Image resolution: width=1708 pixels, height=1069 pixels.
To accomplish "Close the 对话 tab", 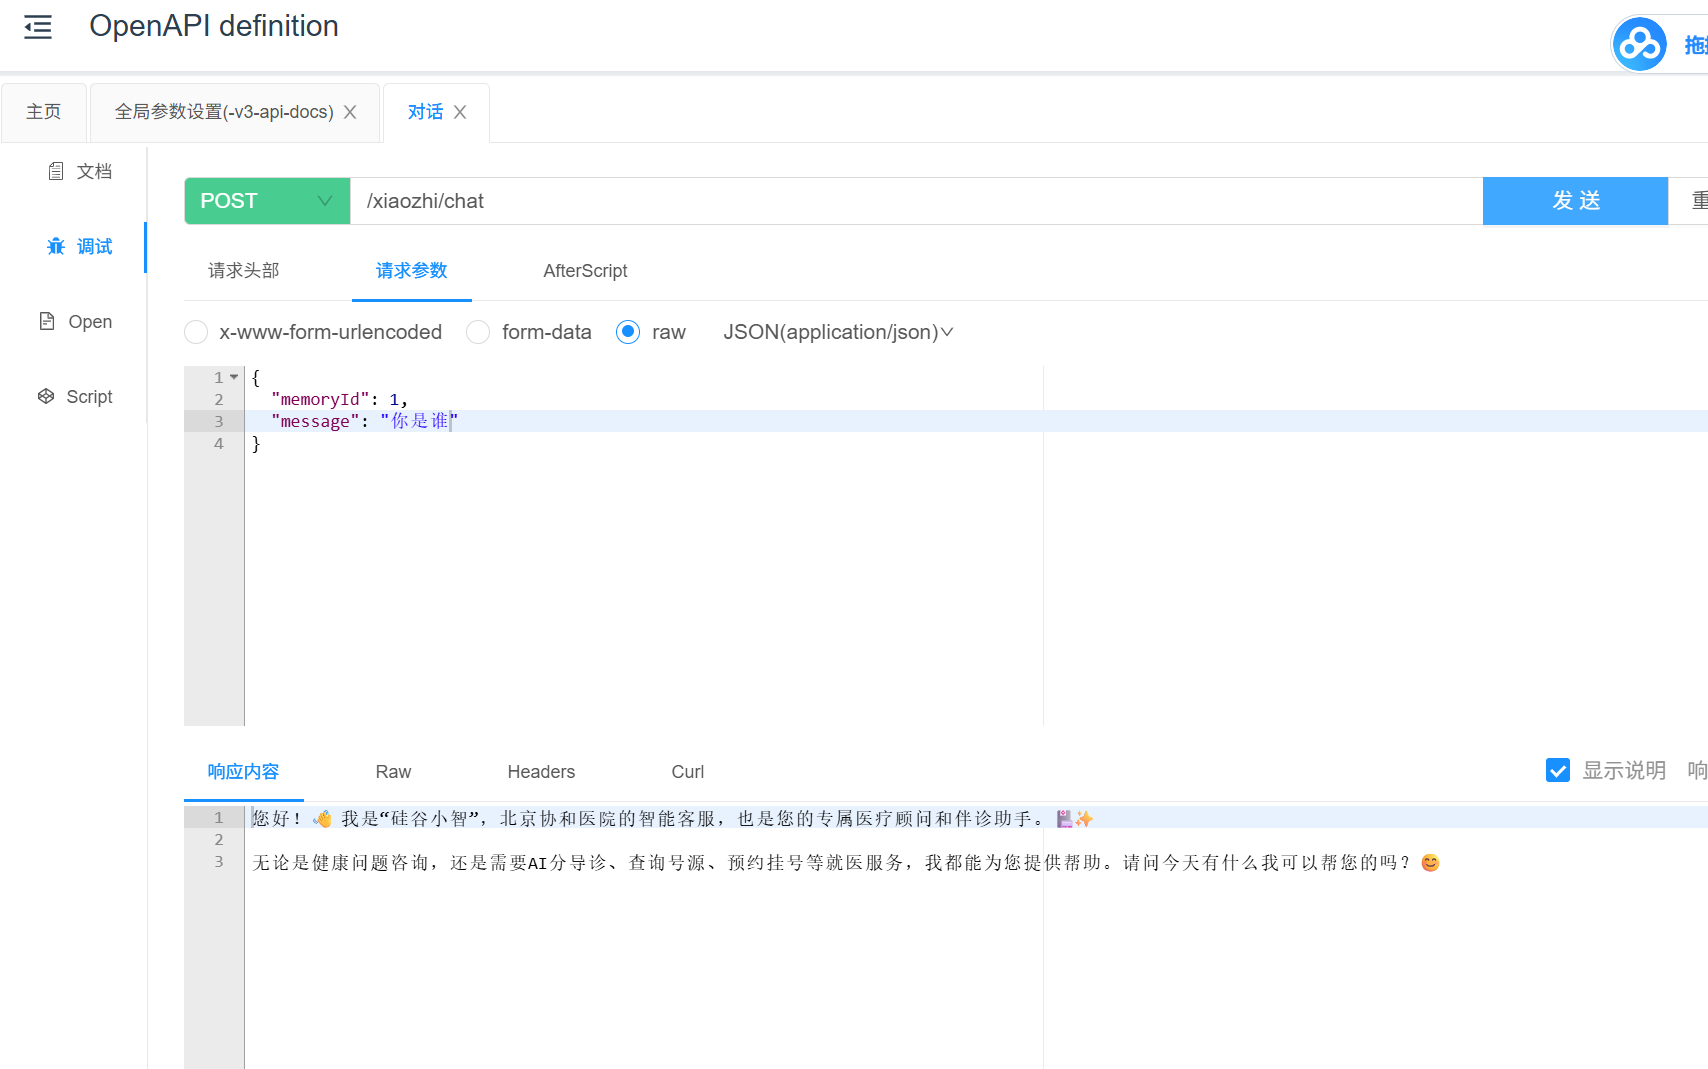I will 460,112.
